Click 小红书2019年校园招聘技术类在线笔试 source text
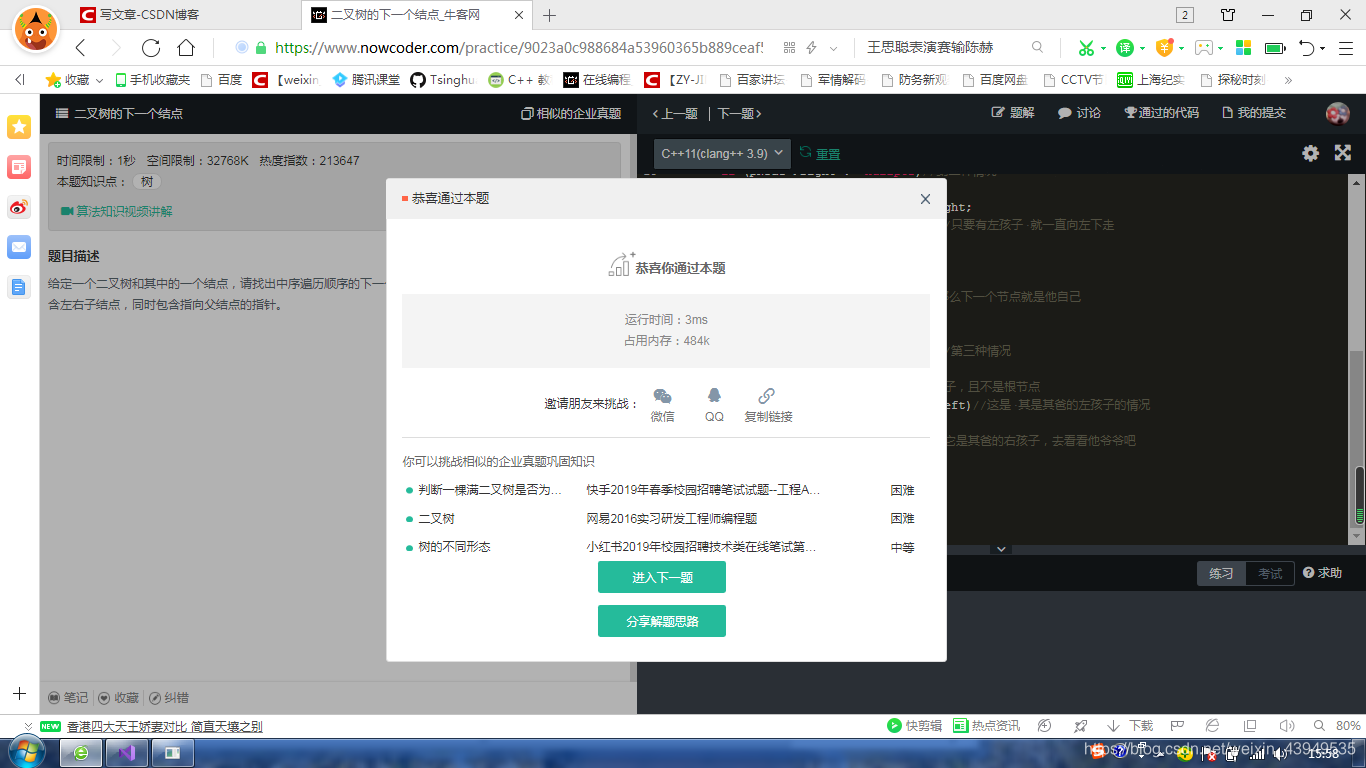Image resolution: width=1366 pixels, height=768 pixels. (x=700, y=547)
